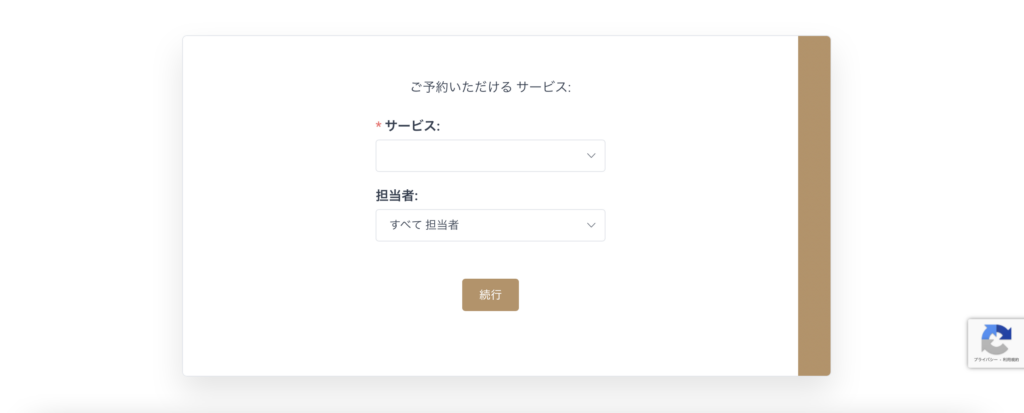
Task: Click the reCAPTCHA badge box
Action: point(996,343)
